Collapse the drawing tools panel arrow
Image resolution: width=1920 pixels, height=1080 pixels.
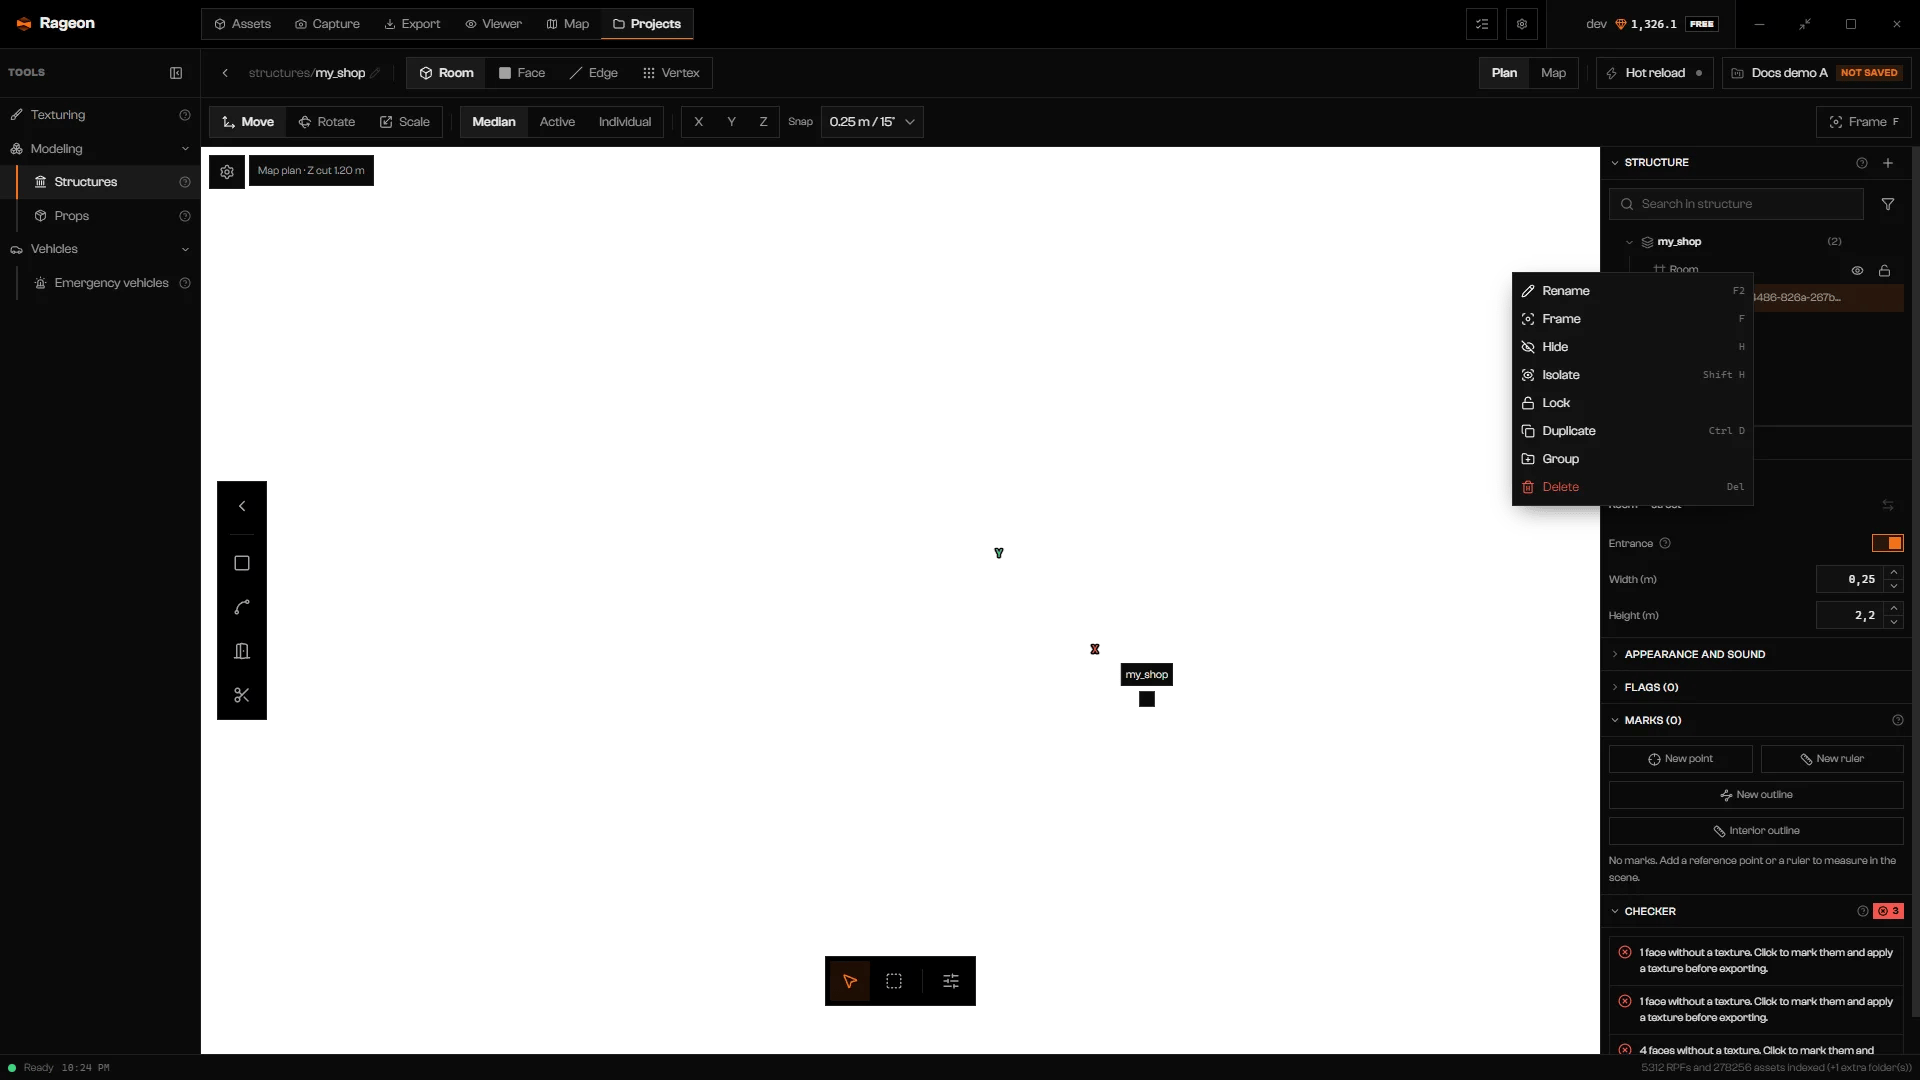[242, 506]
